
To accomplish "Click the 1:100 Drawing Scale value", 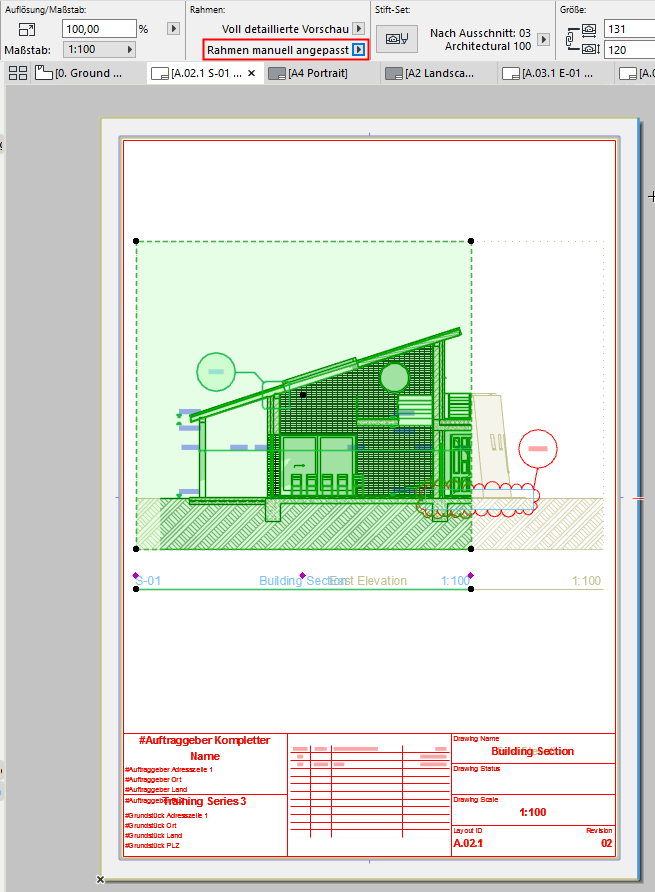I will [x=533, y=812].
